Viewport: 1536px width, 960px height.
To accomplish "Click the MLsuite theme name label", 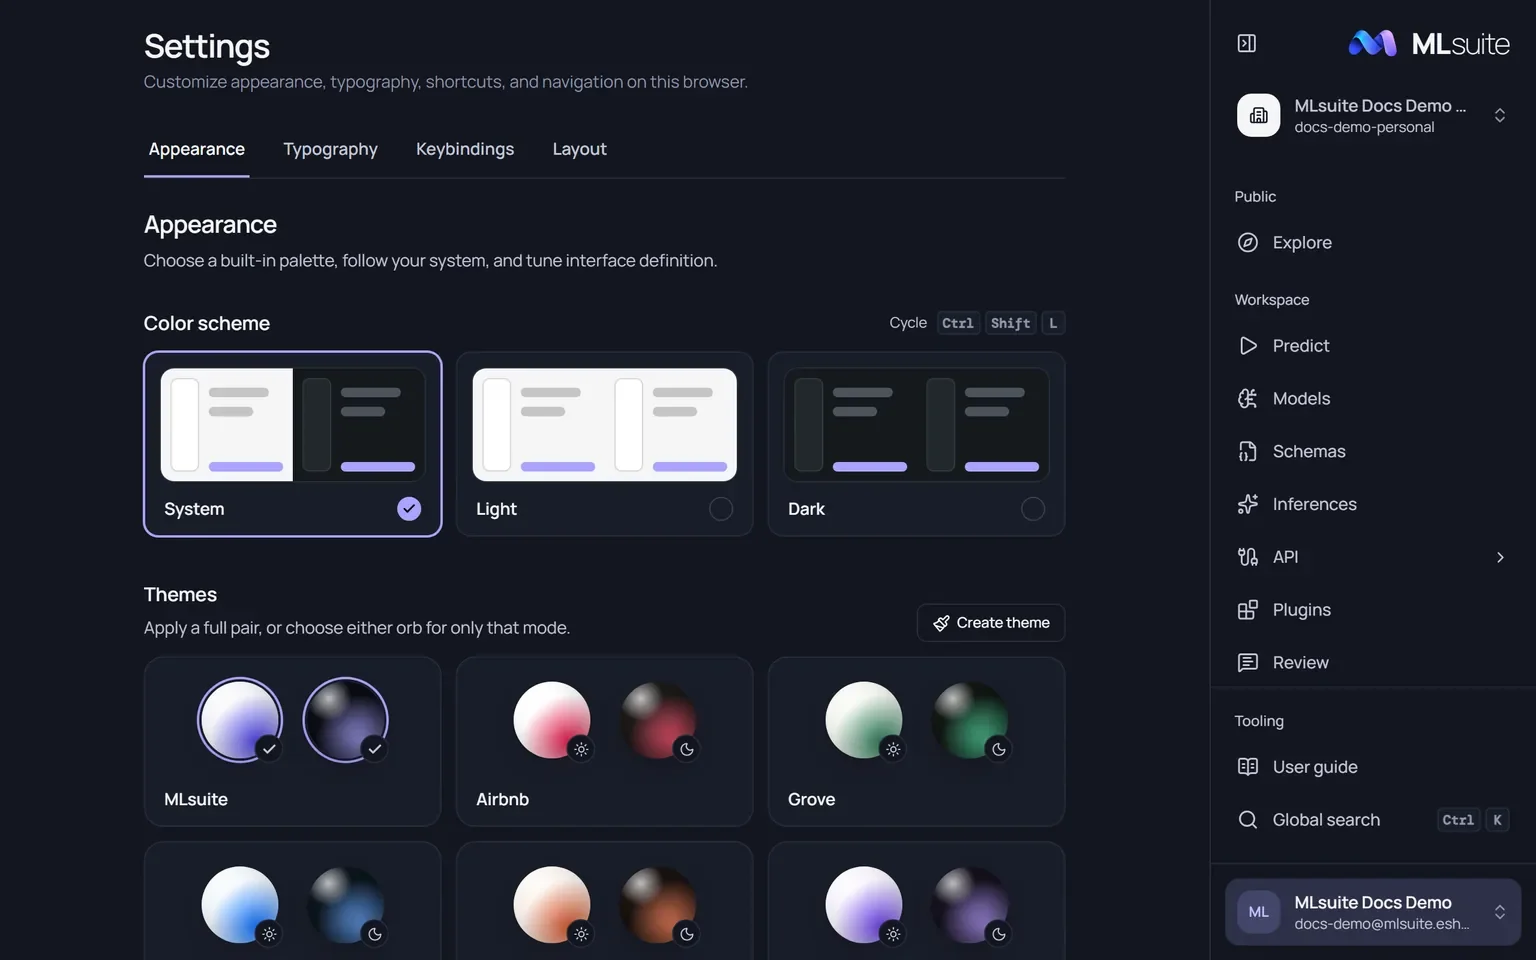I will tap(196, 799).
